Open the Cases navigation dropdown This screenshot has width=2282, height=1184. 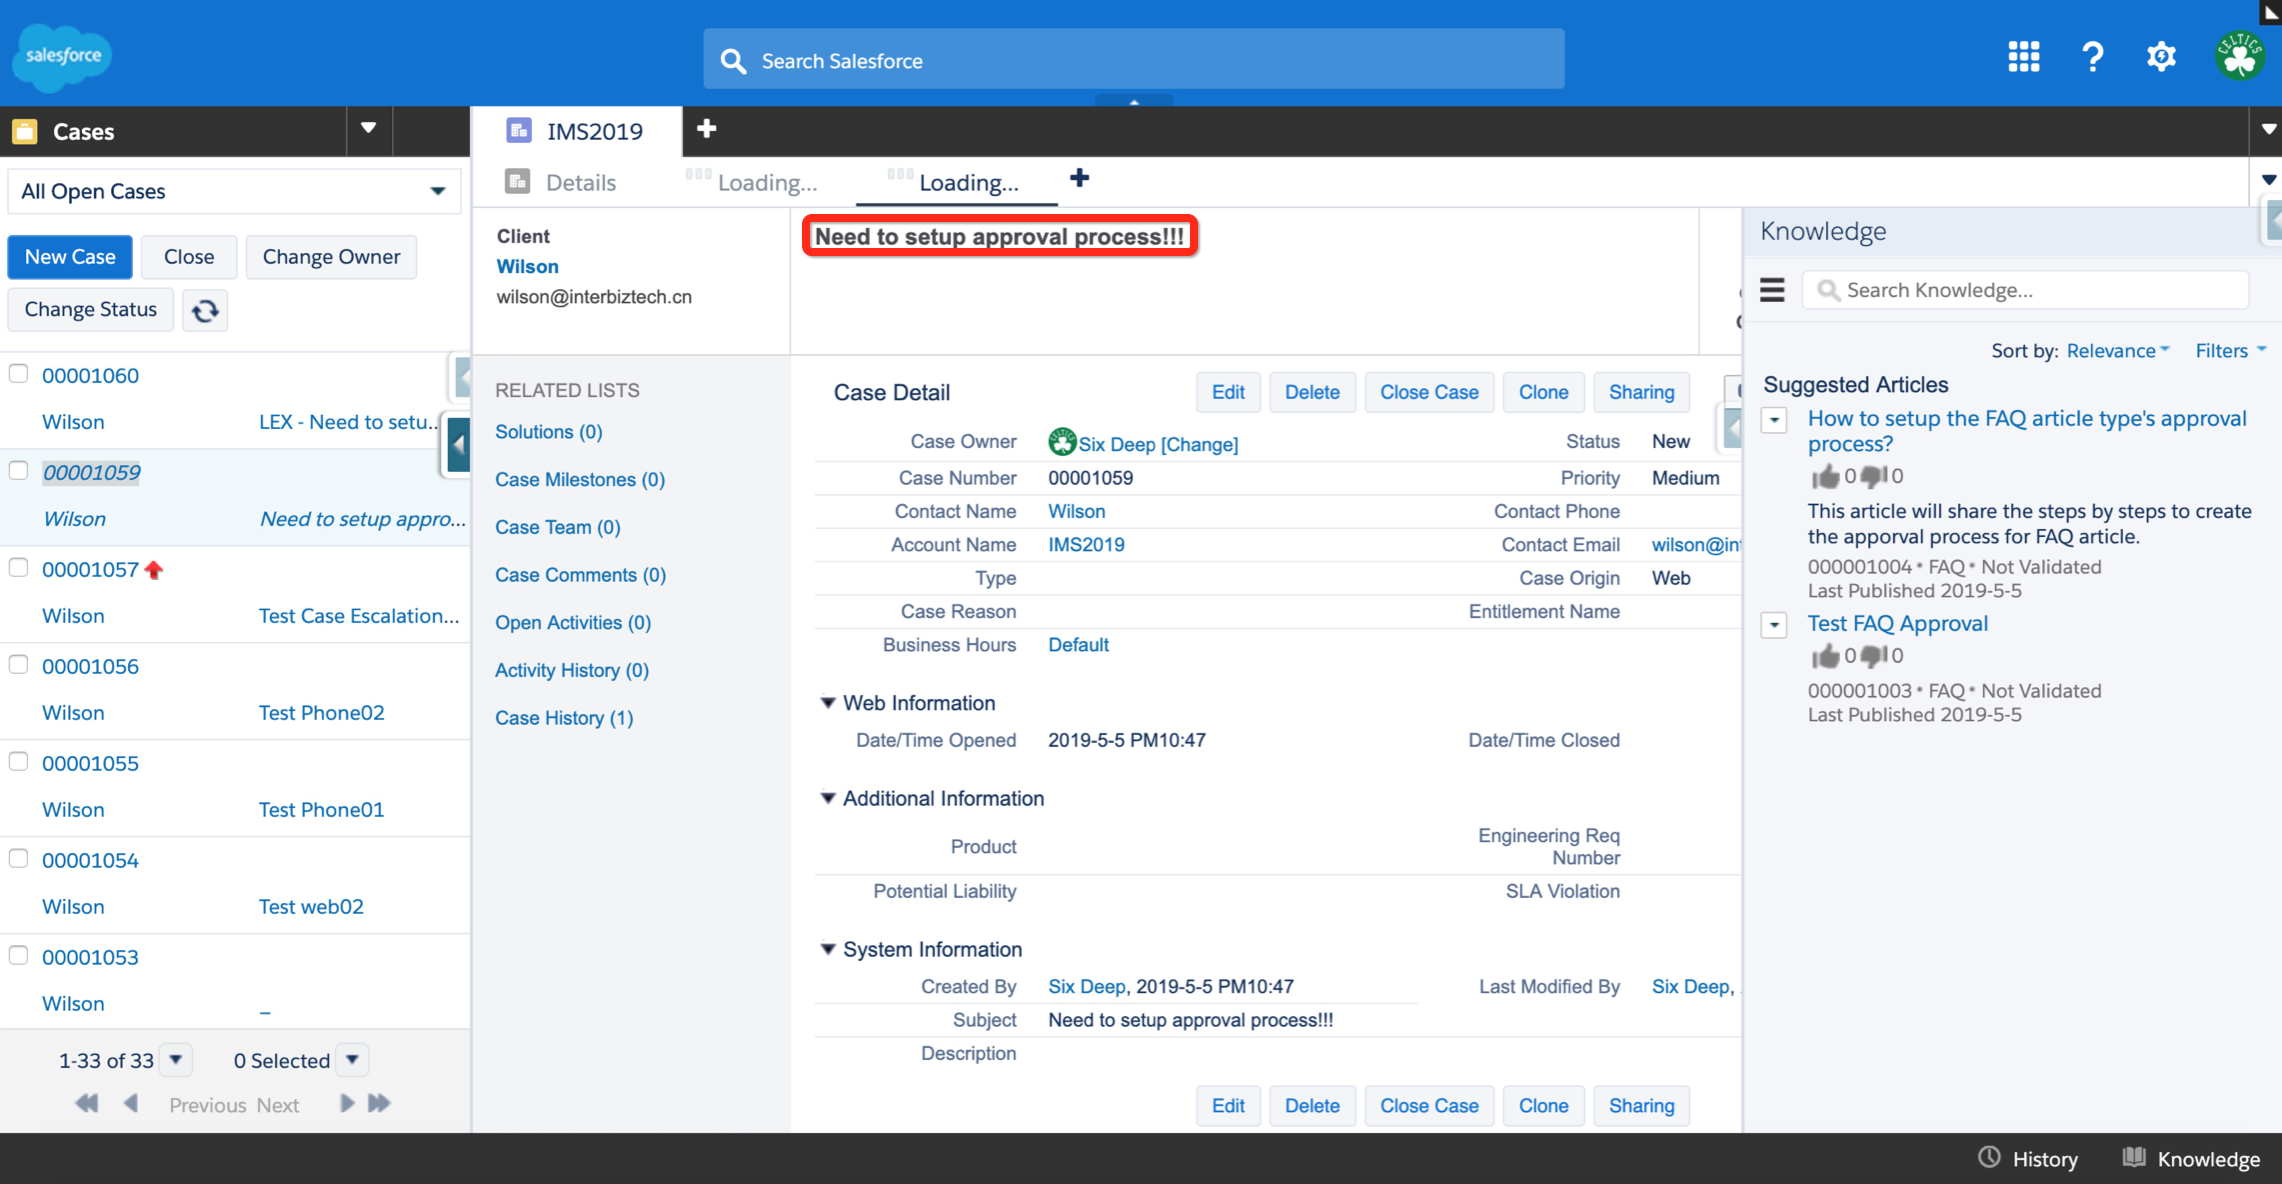pyautogui.click(x=368, y=129)
